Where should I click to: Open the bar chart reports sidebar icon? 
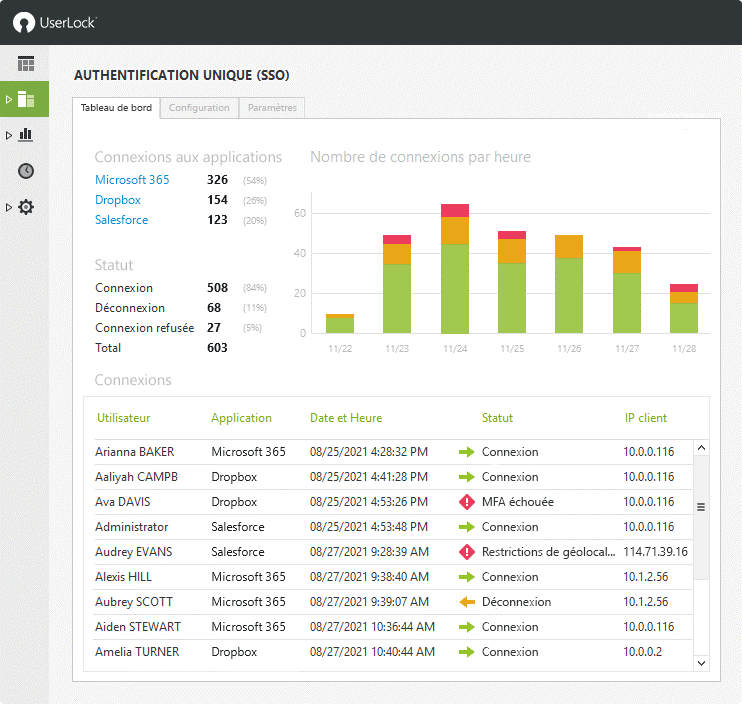point(26,135)
